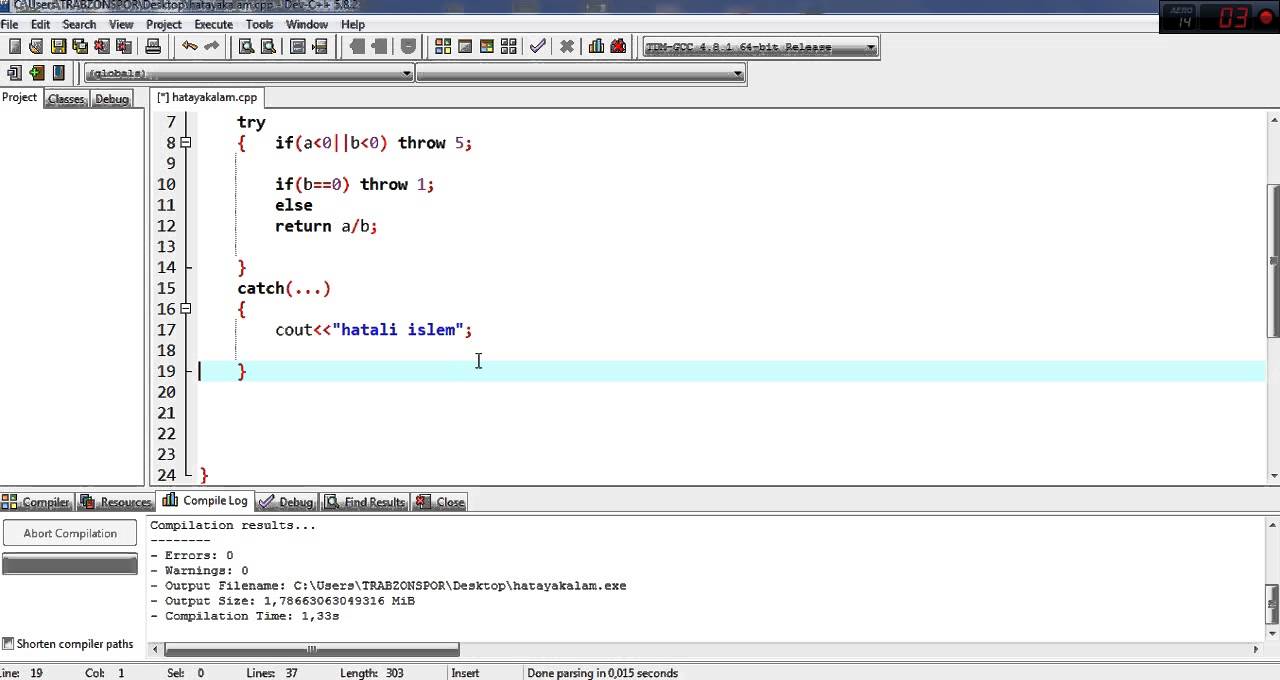Click the Close file toolbar icon
1280x680 pixels.
coord(101,46)
